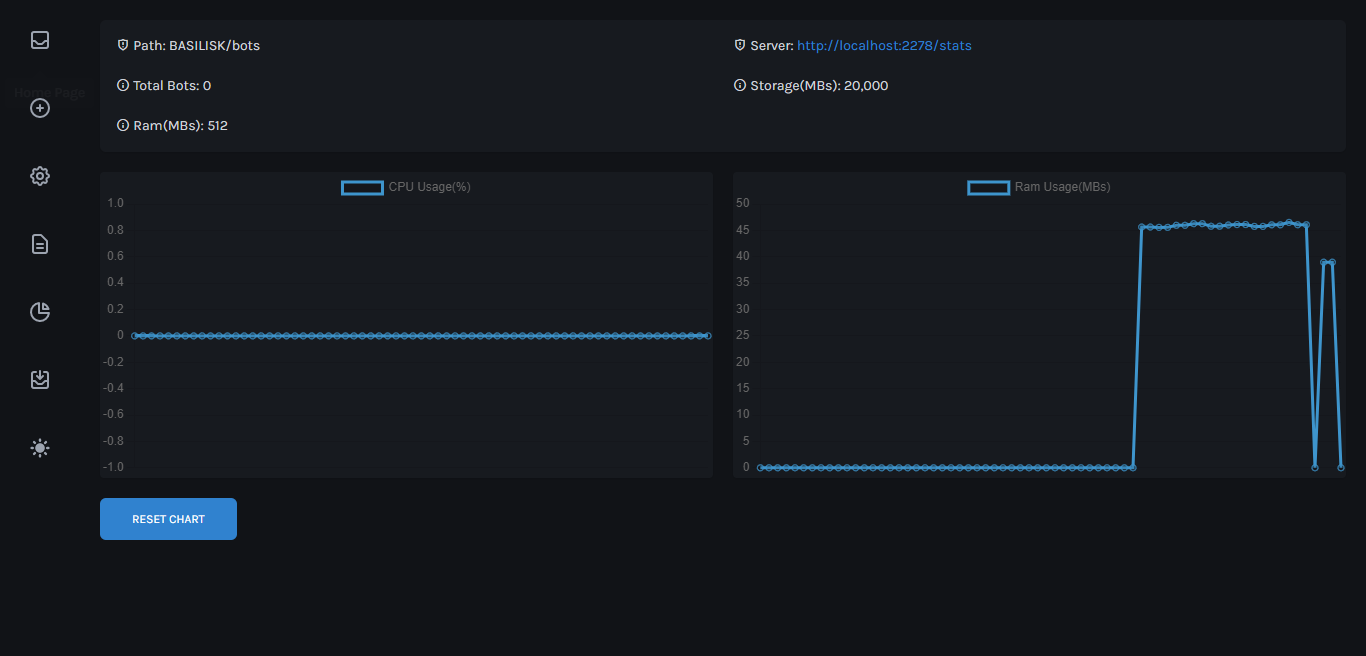Toggle the sun icon to switch theme
1366x656 pixels.
pos(40,447)
